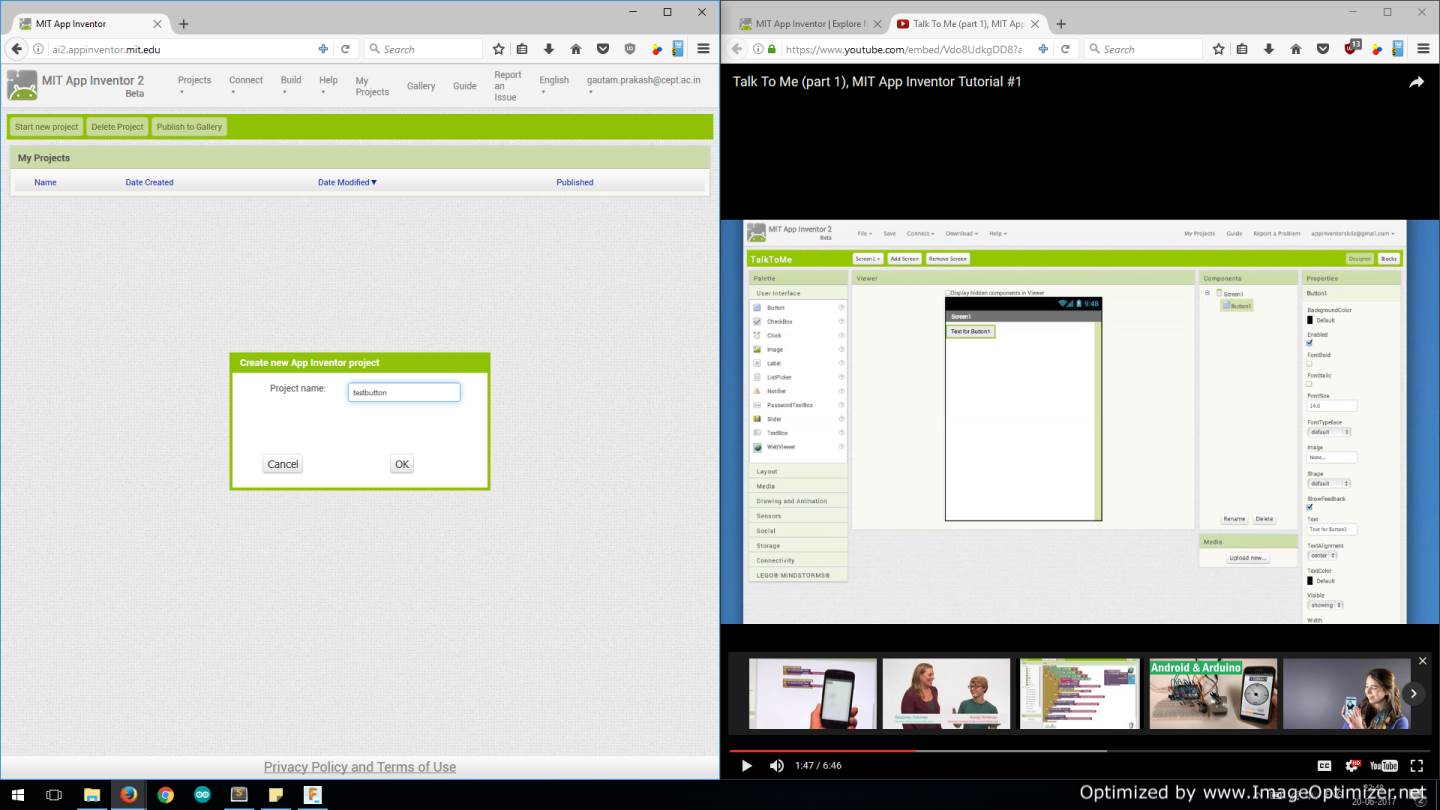Image resolution: width=1440 pixels, height=810 pixels.
Task: Click Publish to Gallery button
Action: coord(189,127)
